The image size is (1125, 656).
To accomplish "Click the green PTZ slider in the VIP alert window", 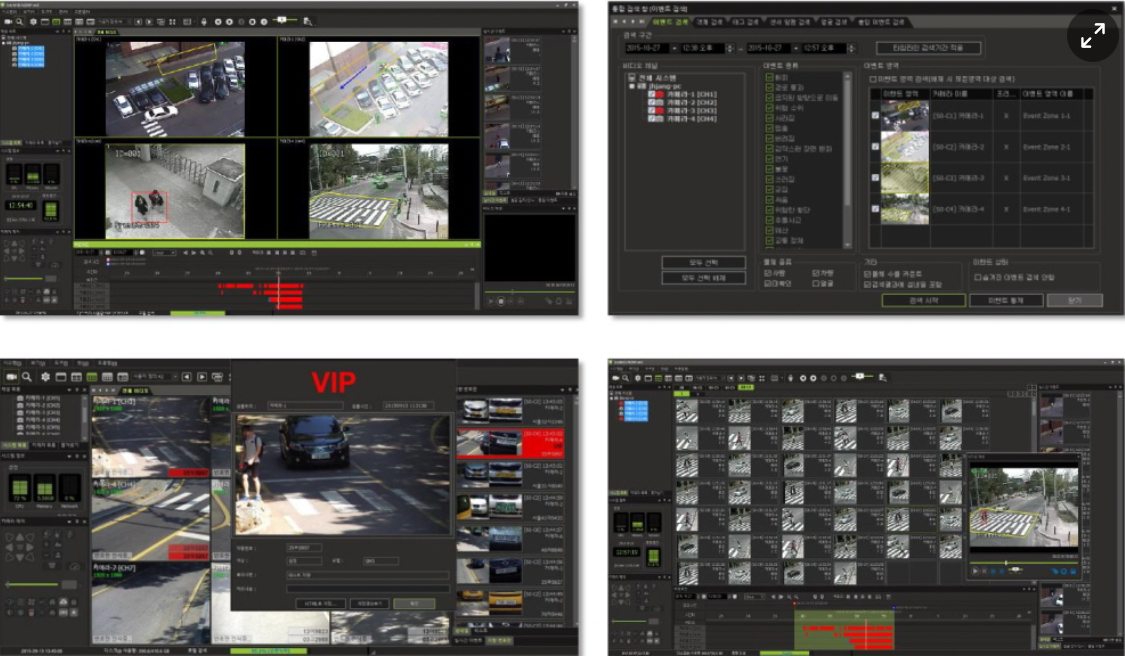I will tap(31, 584).
